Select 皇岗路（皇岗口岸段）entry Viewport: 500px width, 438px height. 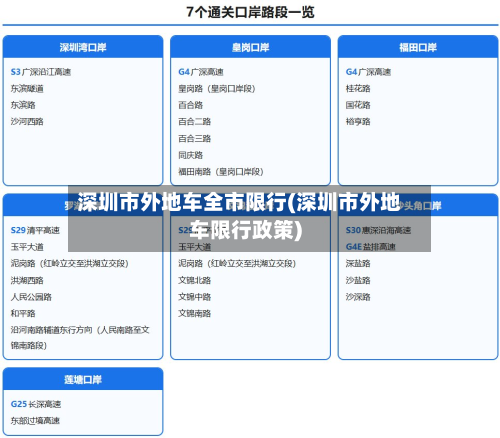point(217,88)
